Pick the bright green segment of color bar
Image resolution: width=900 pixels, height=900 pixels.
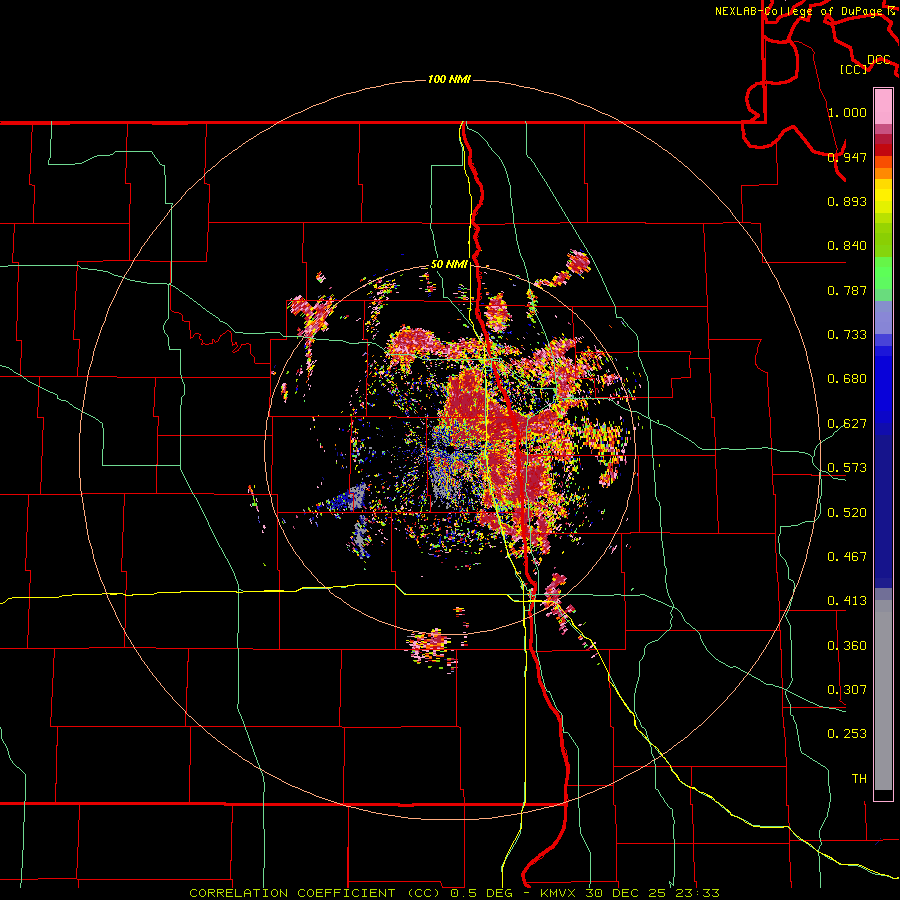(883, 273)
